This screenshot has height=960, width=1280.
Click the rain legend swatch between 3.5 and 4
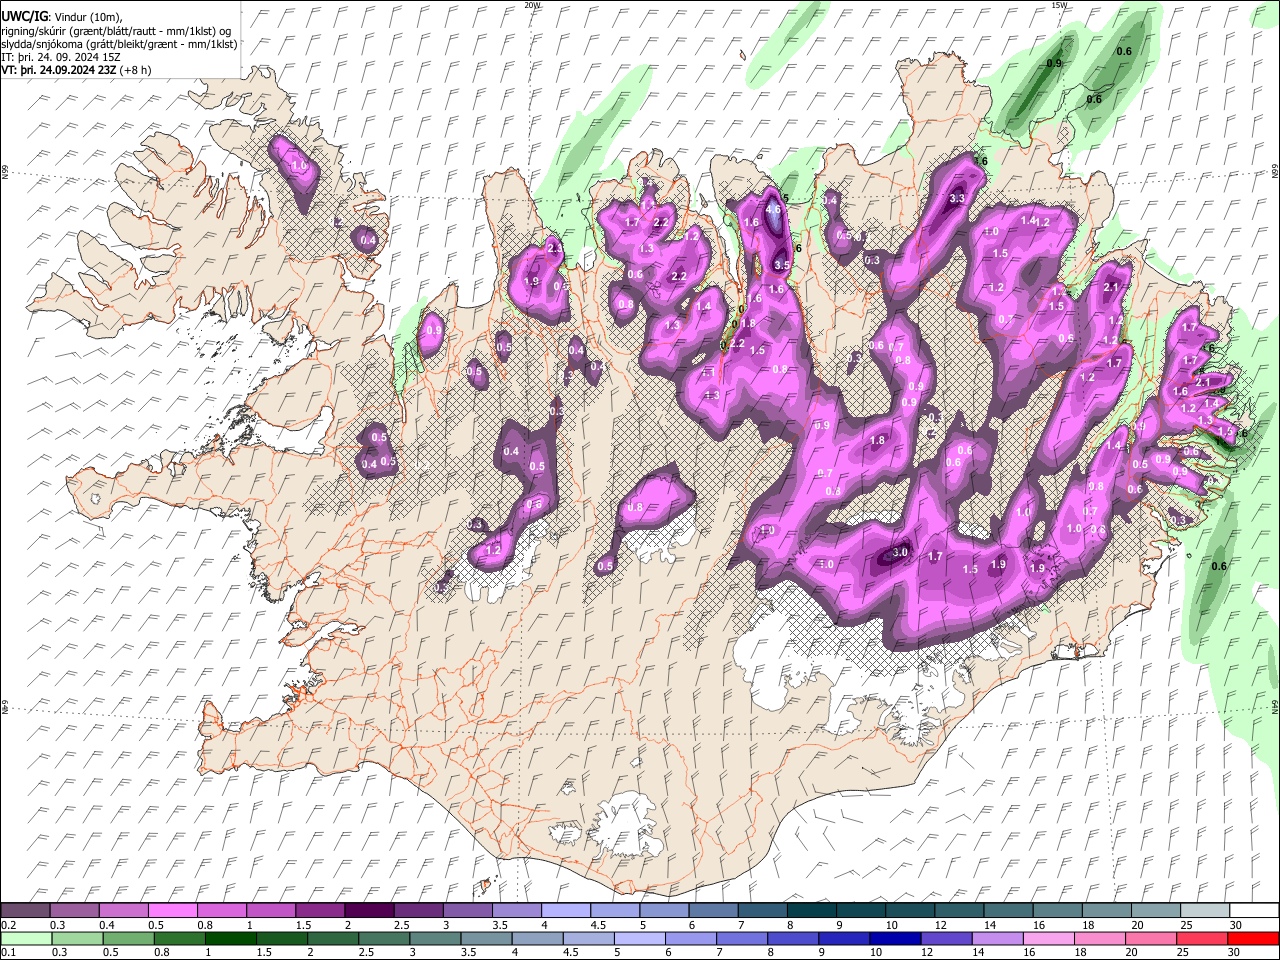pyautogui.click(x=486, y=938)
